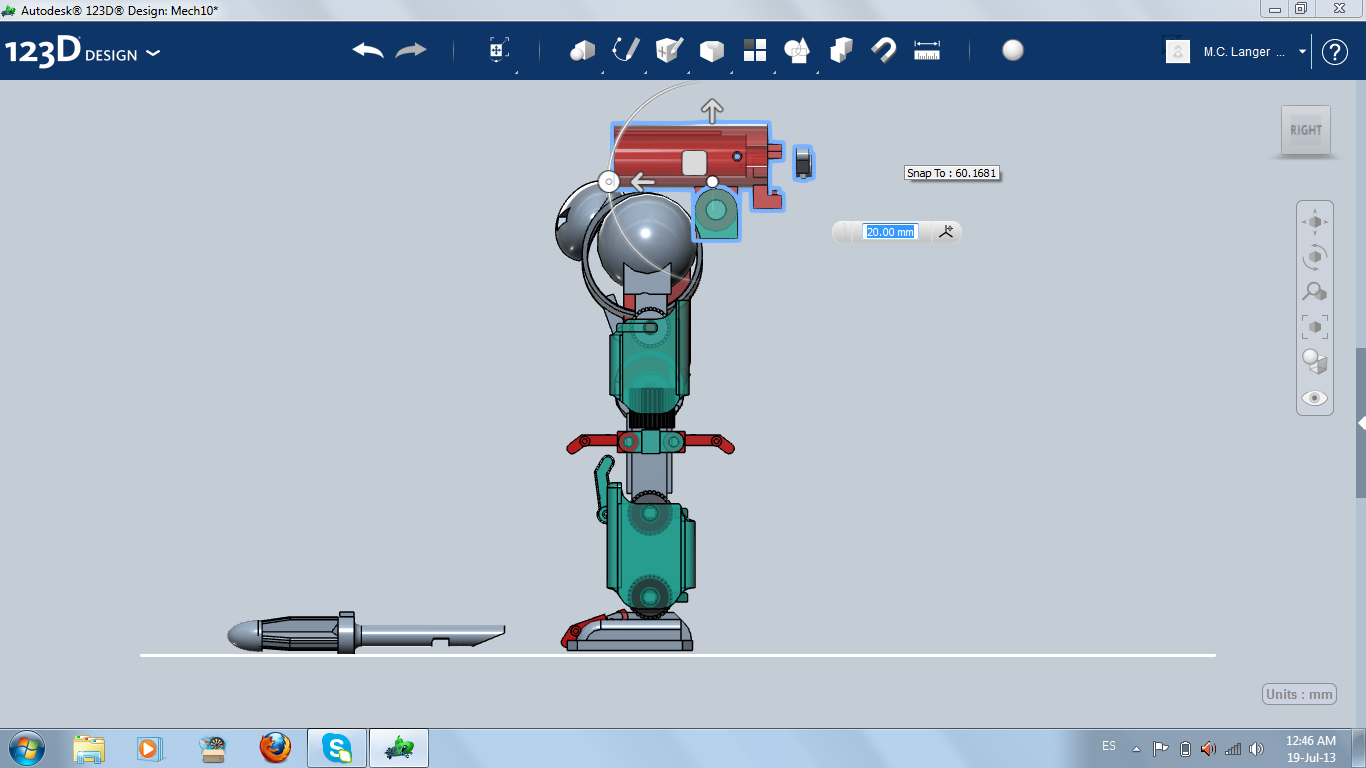Image resolution: width=1366 pixels, height=768 pixels.
Task: Open the Combine tool icon
Action: 841,50
